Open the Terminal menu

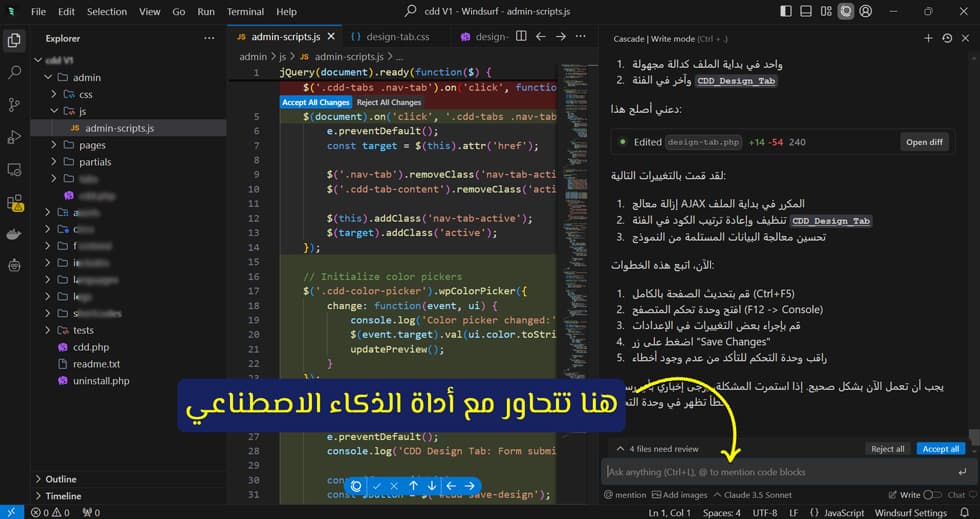(x=245, y=11)
